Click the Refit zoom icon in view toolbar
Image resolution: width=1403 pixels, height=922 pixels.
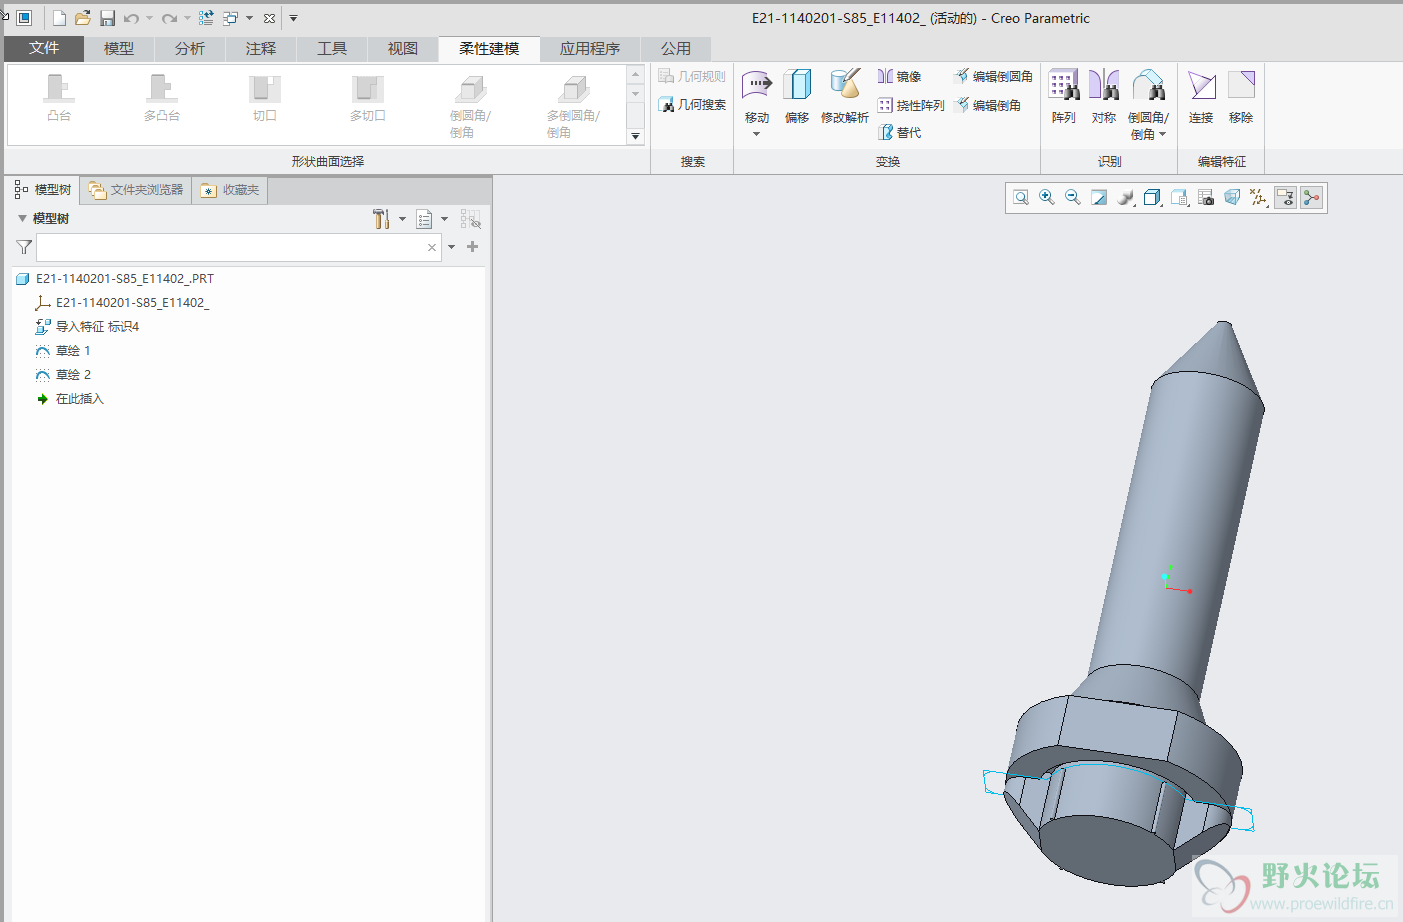tap(1021, 198)
